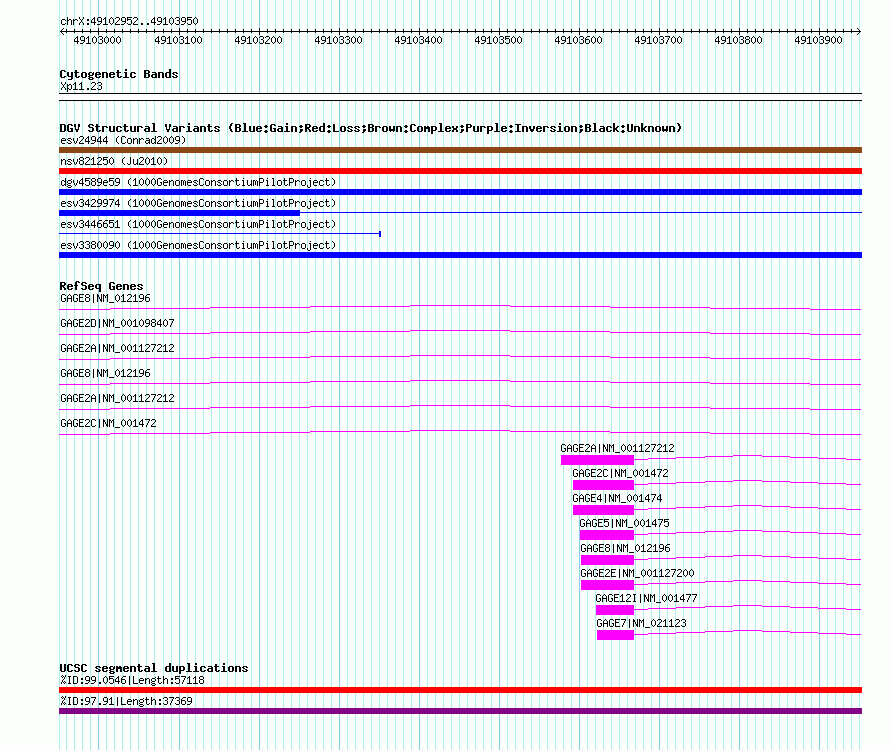
Task: Click the %ID:99.0546|Length:57118 duplication label
Action: 132,680
